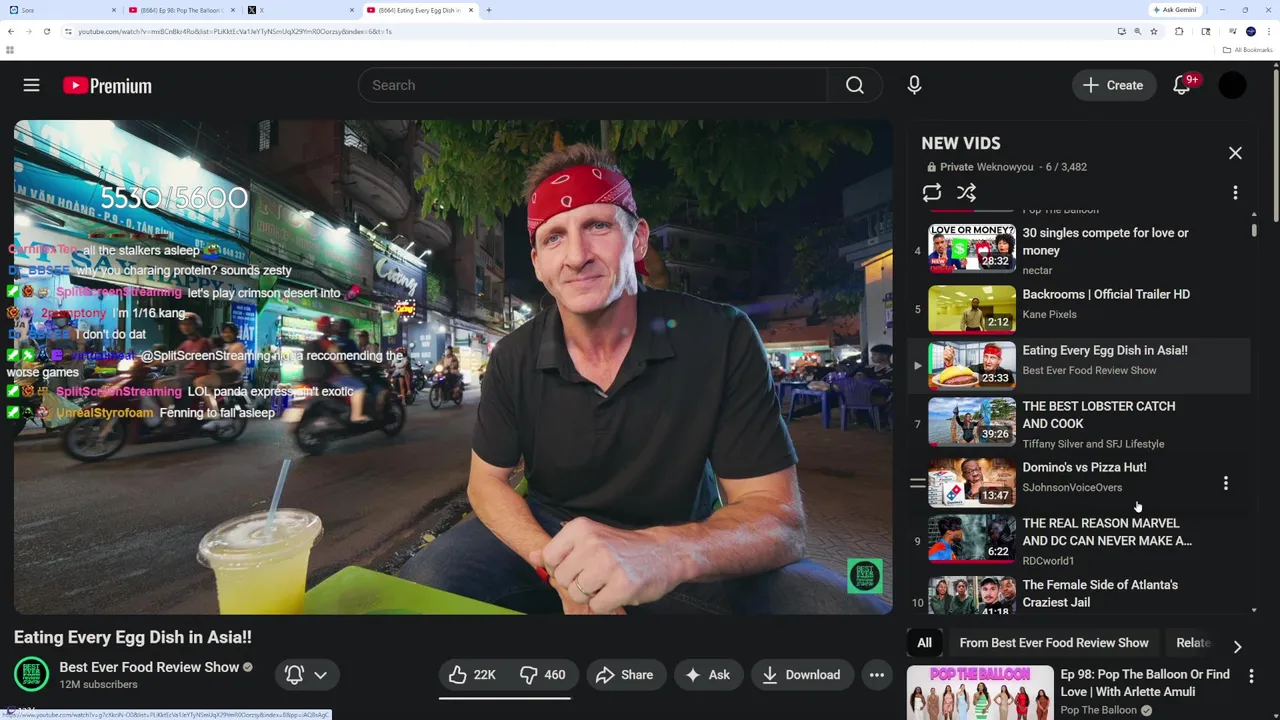Open Domino's vs Pizza Hut video title
1280x720 pixels.
coord(1084,467)
